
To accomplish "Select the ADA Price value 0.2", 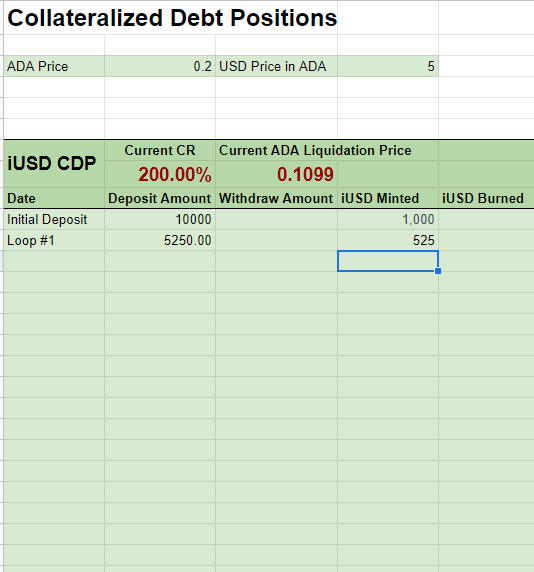I will 160,66.
